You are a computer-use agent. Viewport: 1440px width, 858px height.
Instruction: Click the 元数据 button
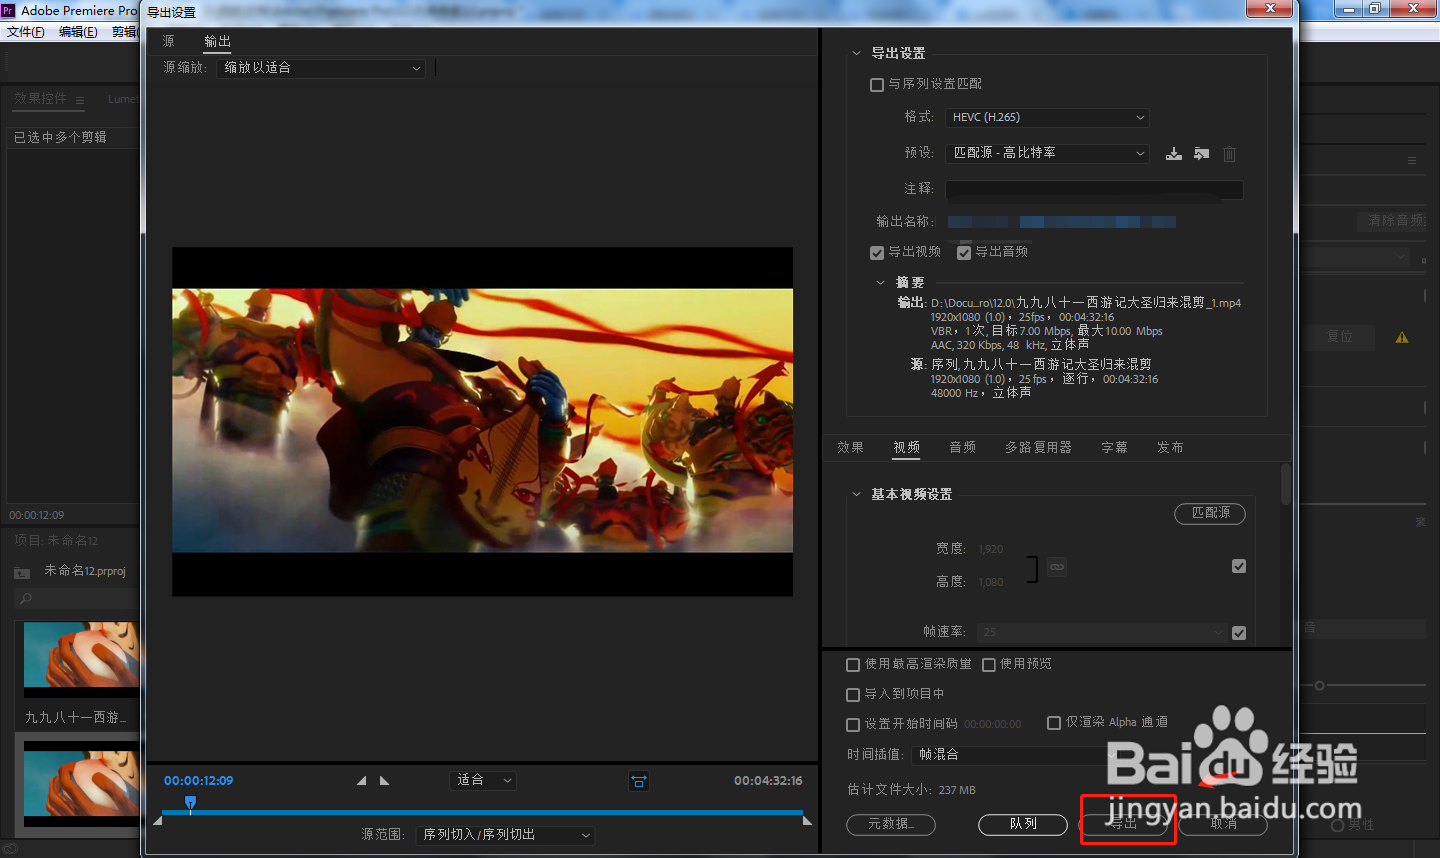(891, 824)
